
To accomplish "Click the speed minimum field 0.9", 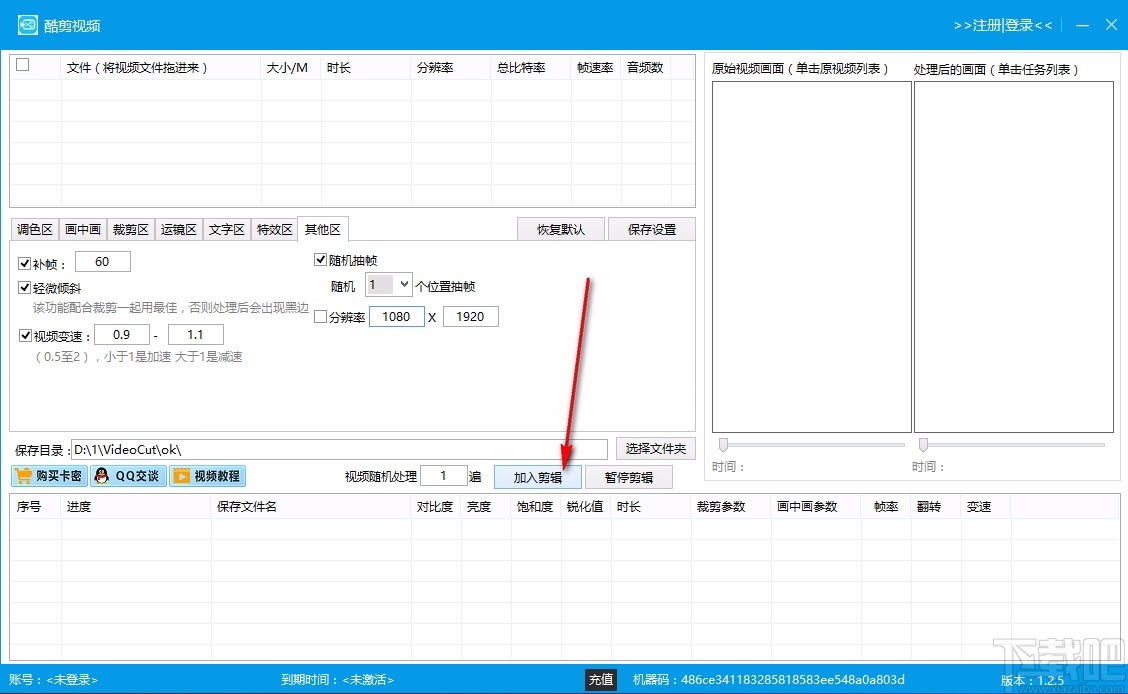I will pyautogui.click(x=122, y=334).
